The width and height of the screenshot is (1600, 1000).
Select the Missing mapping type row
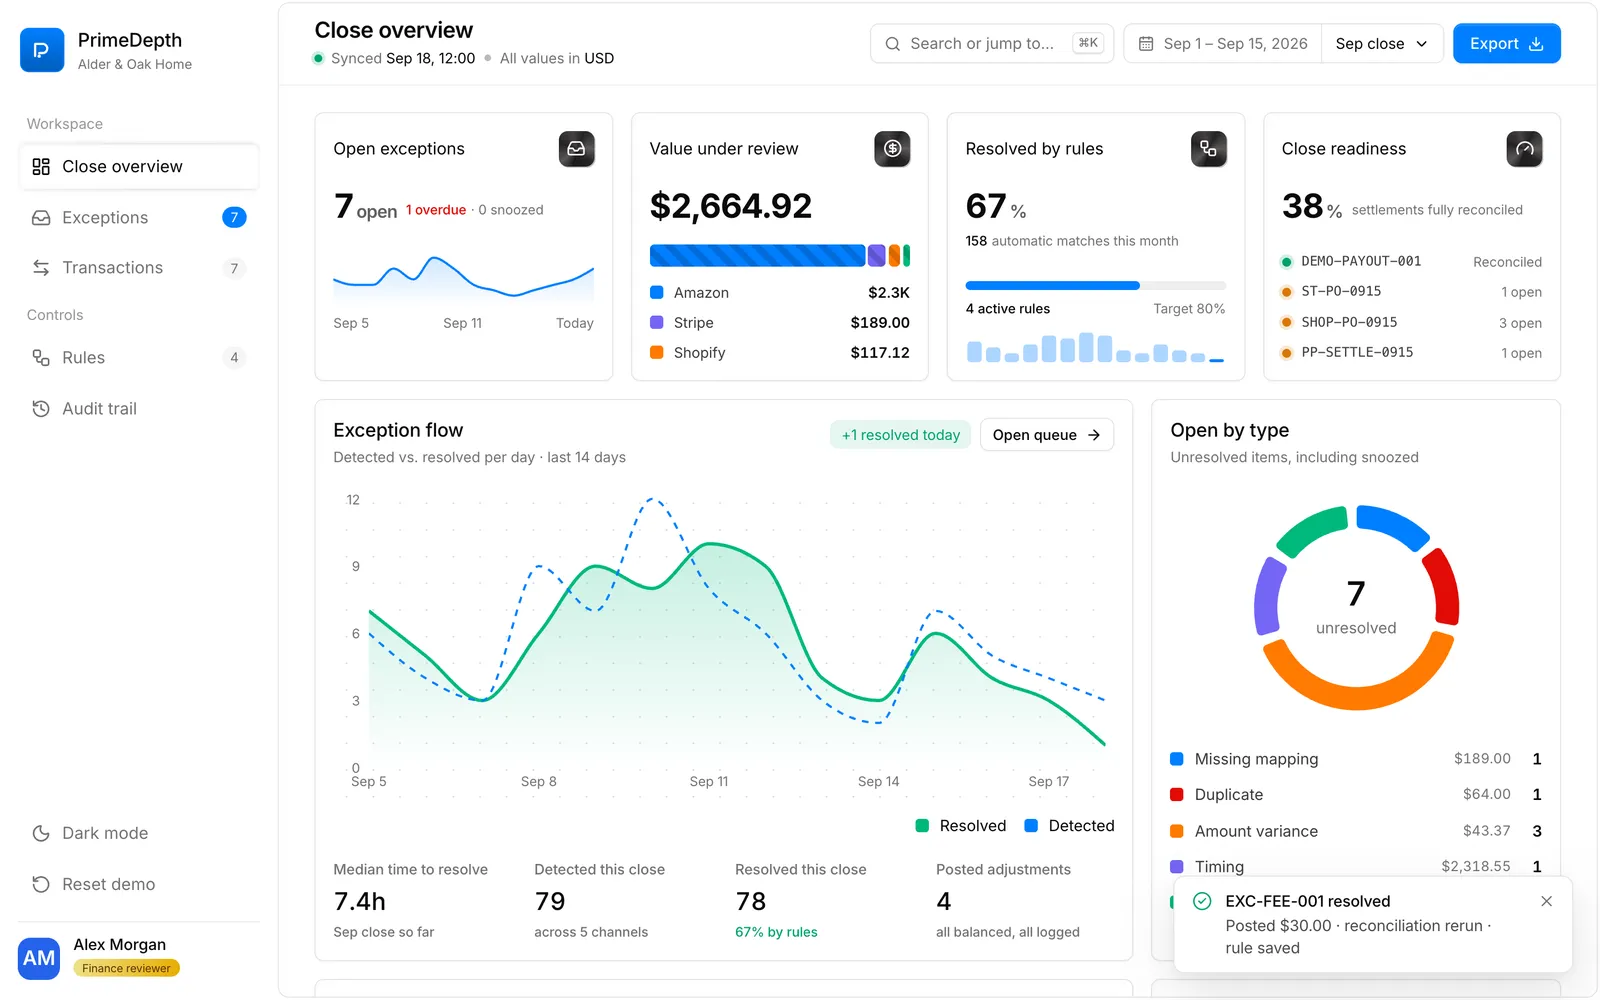point(1356,759)
